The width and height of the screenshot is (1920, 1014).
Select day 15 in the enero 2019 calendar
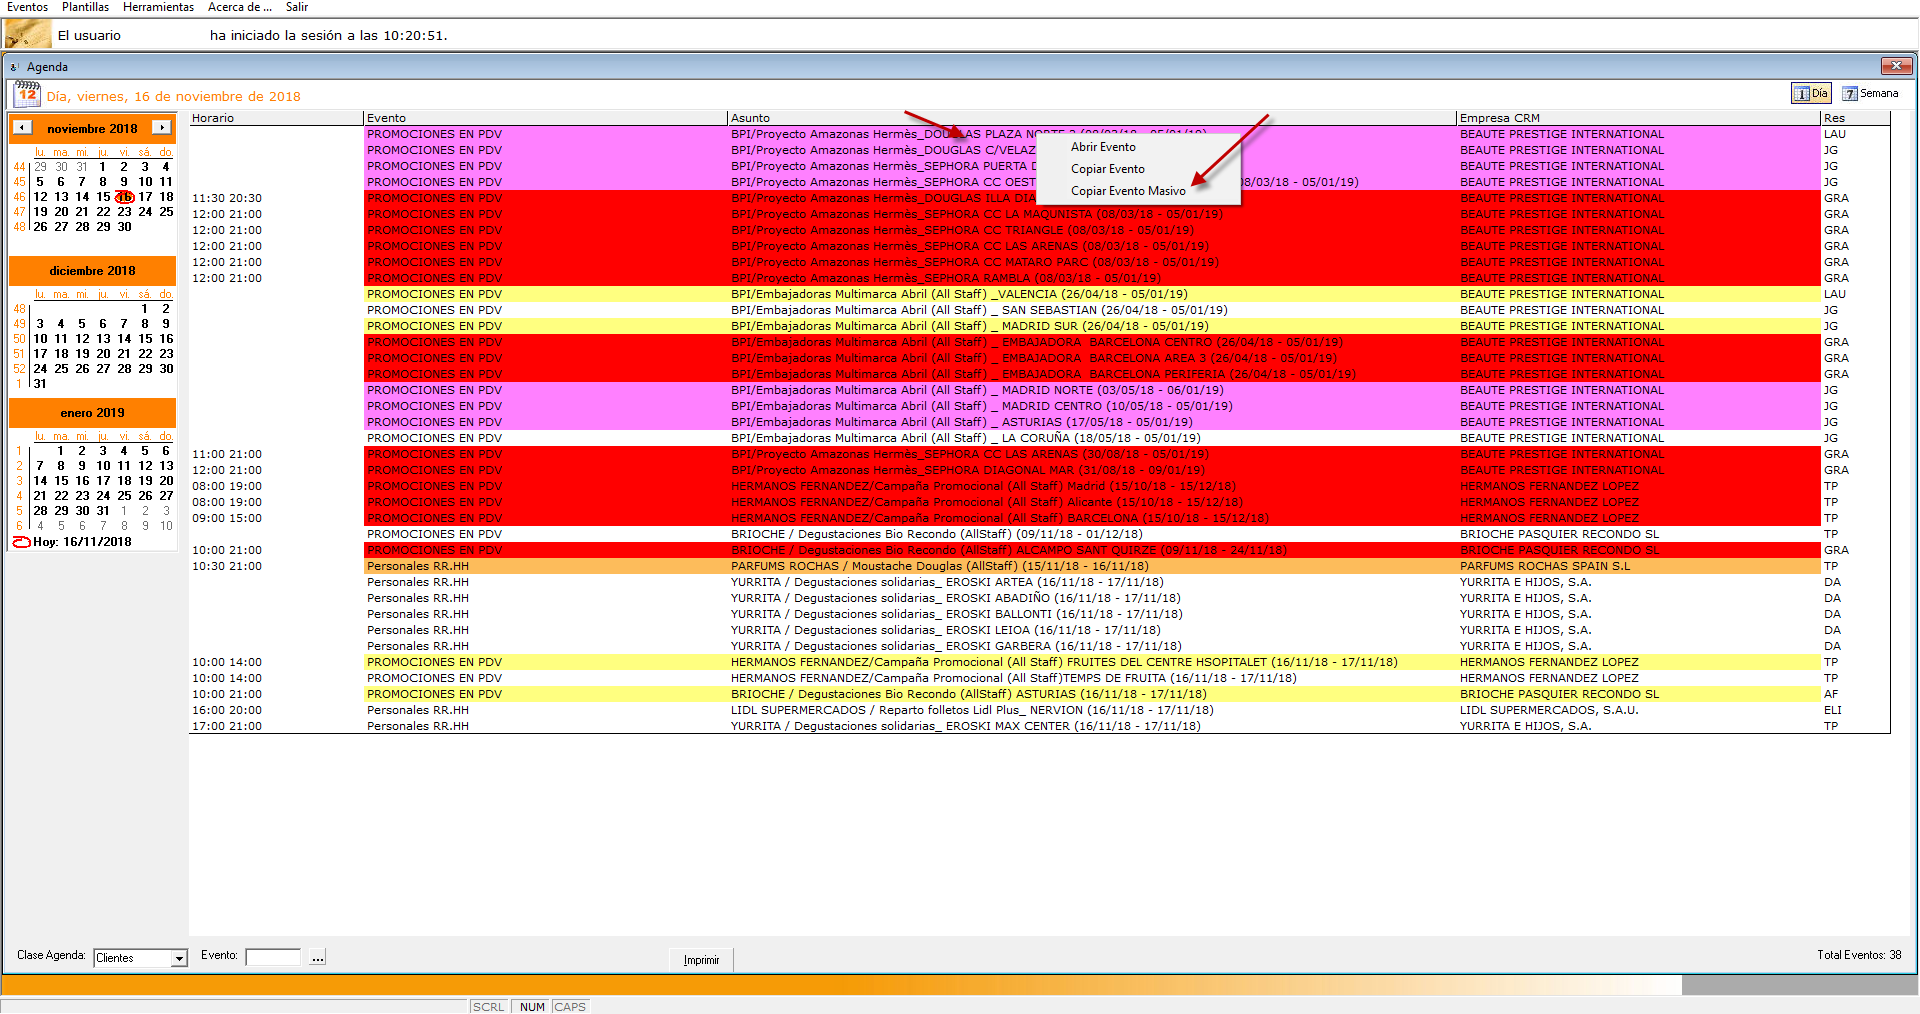point(61,481)
